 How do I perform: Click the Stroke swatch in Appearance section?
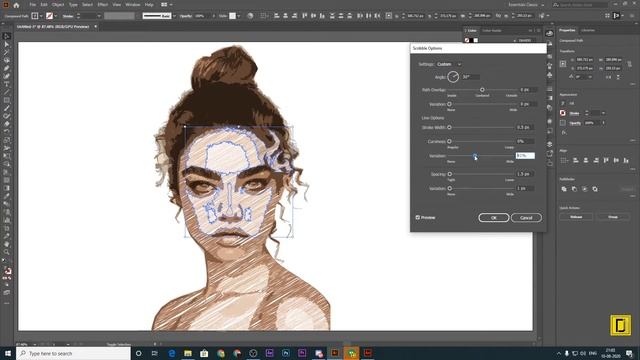[x=563, y=113]
